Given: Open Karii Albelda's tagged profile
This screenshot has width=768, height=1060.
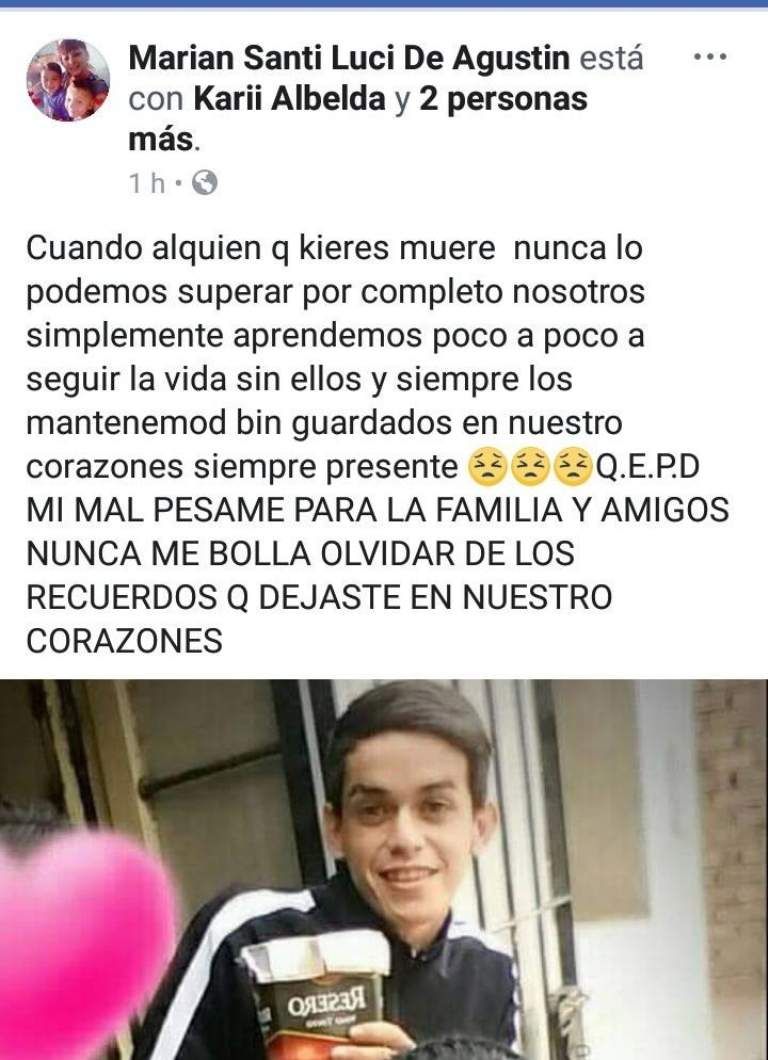Looking at the screenshot, I should (290, 99).
